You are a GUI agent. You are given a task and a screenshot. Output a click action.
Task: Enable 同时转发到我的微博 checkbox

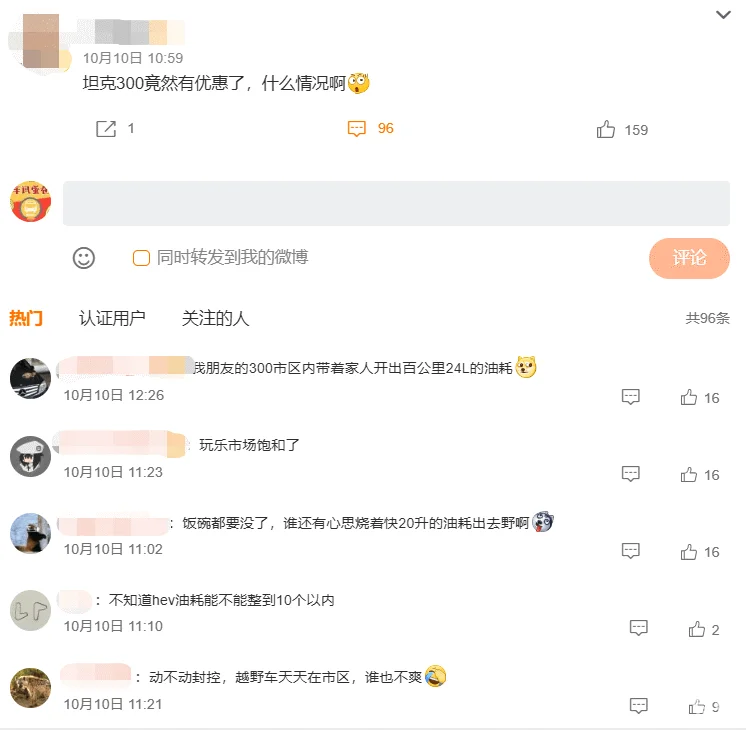pos(141,258)
